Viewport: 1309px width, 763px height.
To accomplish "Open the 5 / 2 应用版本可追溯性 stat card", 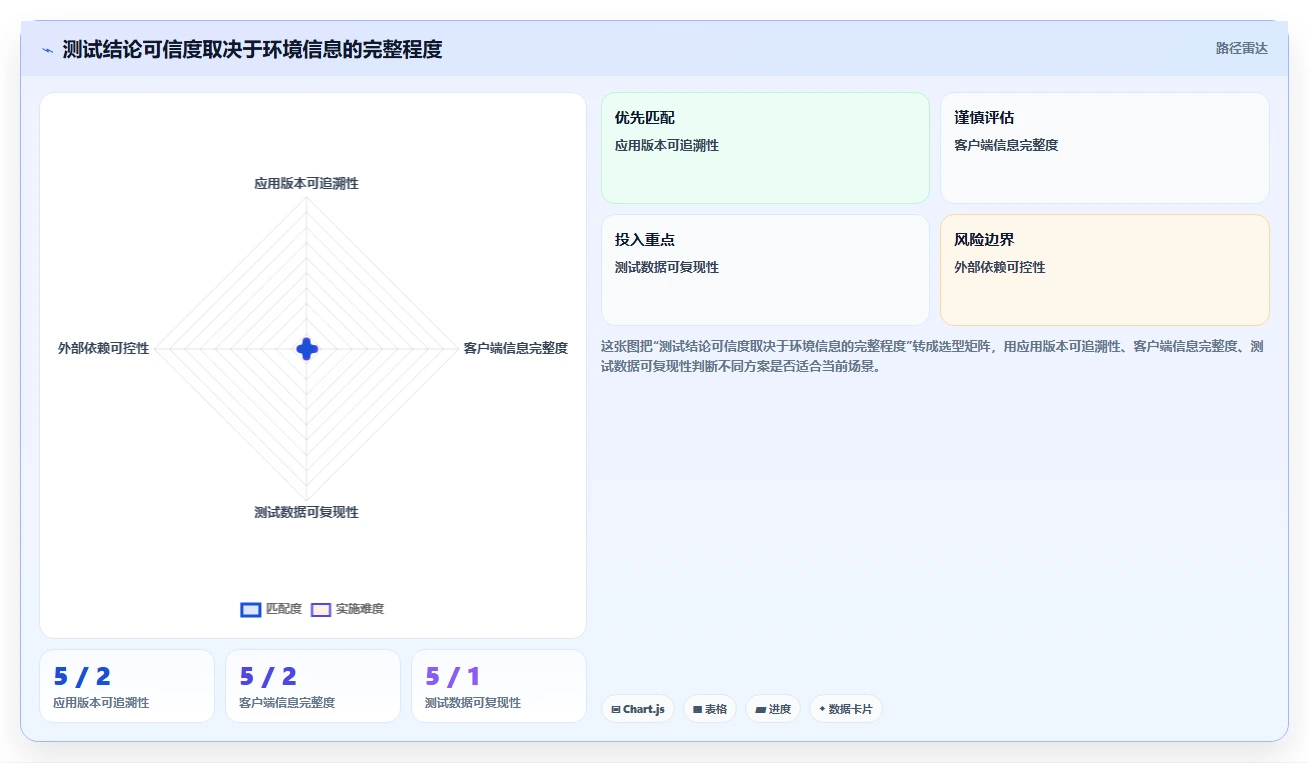I will coord(127,686).
